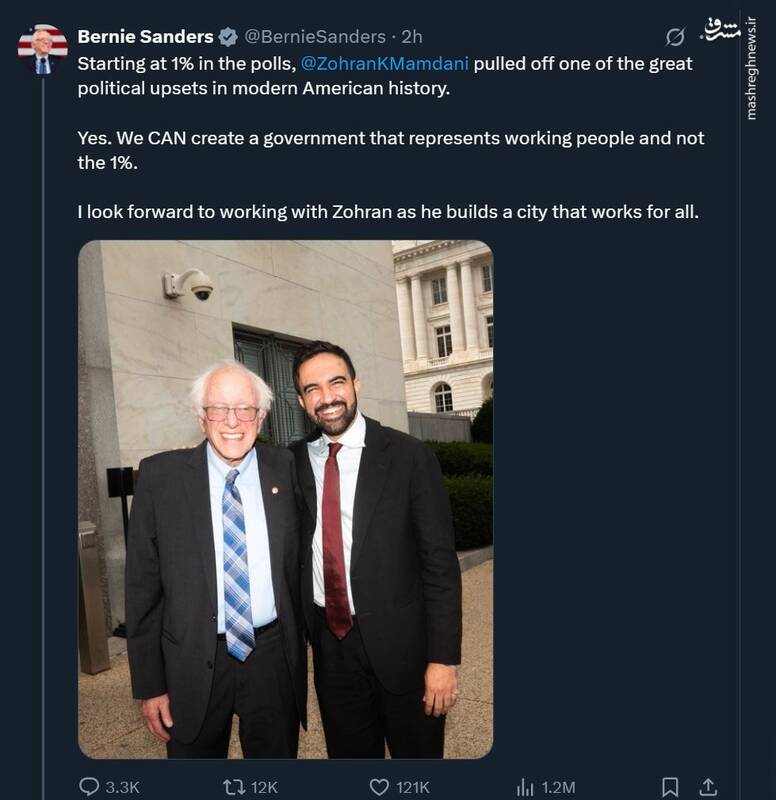Click the verified badge next to Bernie Sanders

228,37
